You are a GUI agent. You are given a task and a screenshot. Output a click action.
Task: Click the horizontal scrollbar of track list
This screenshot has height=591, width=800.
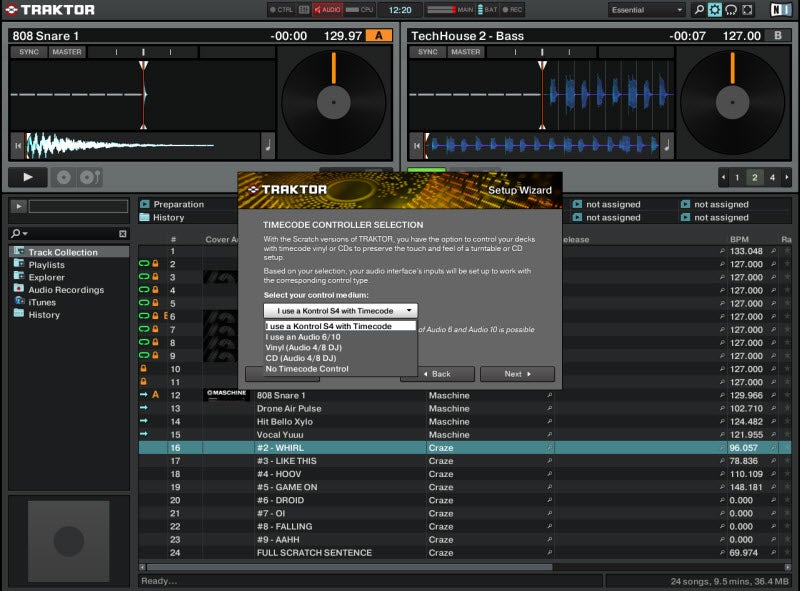coord(349,567)
